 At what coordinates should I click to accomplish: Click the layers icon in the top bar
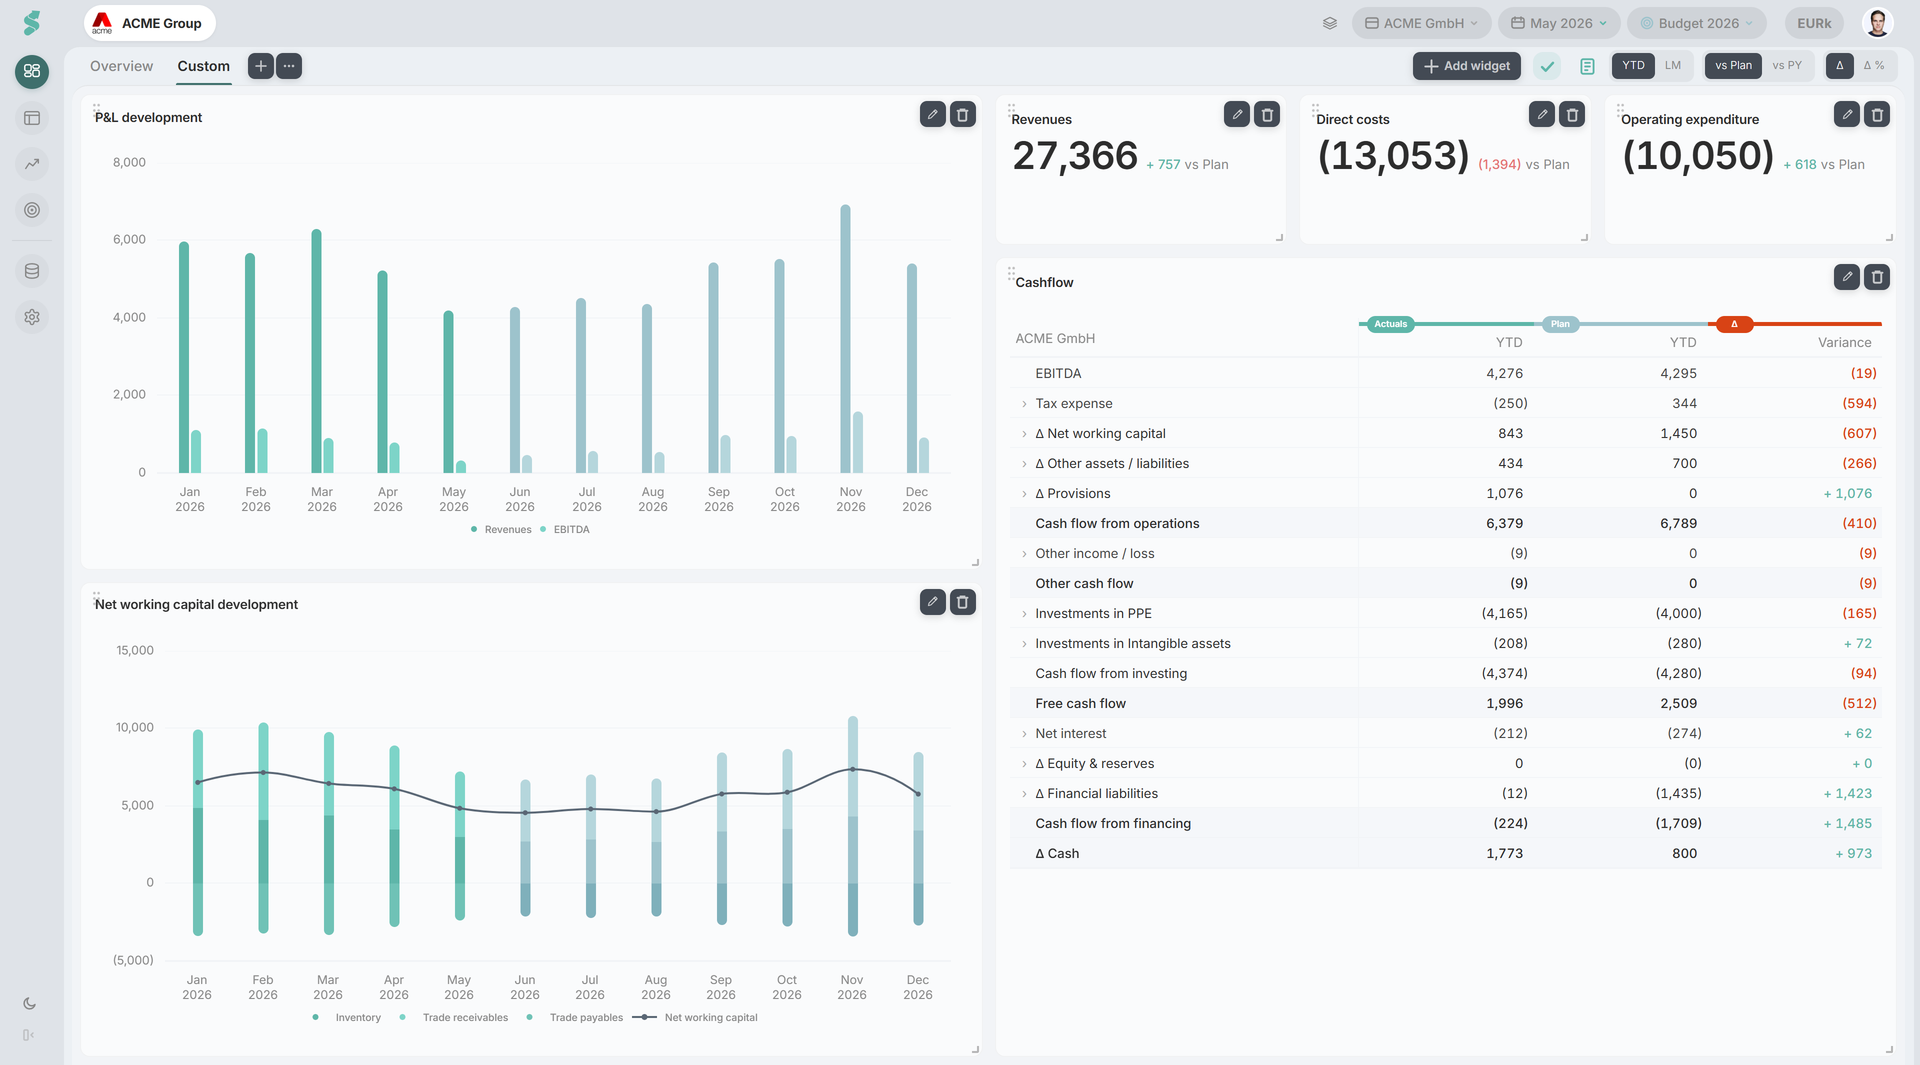click(1330, 23)
